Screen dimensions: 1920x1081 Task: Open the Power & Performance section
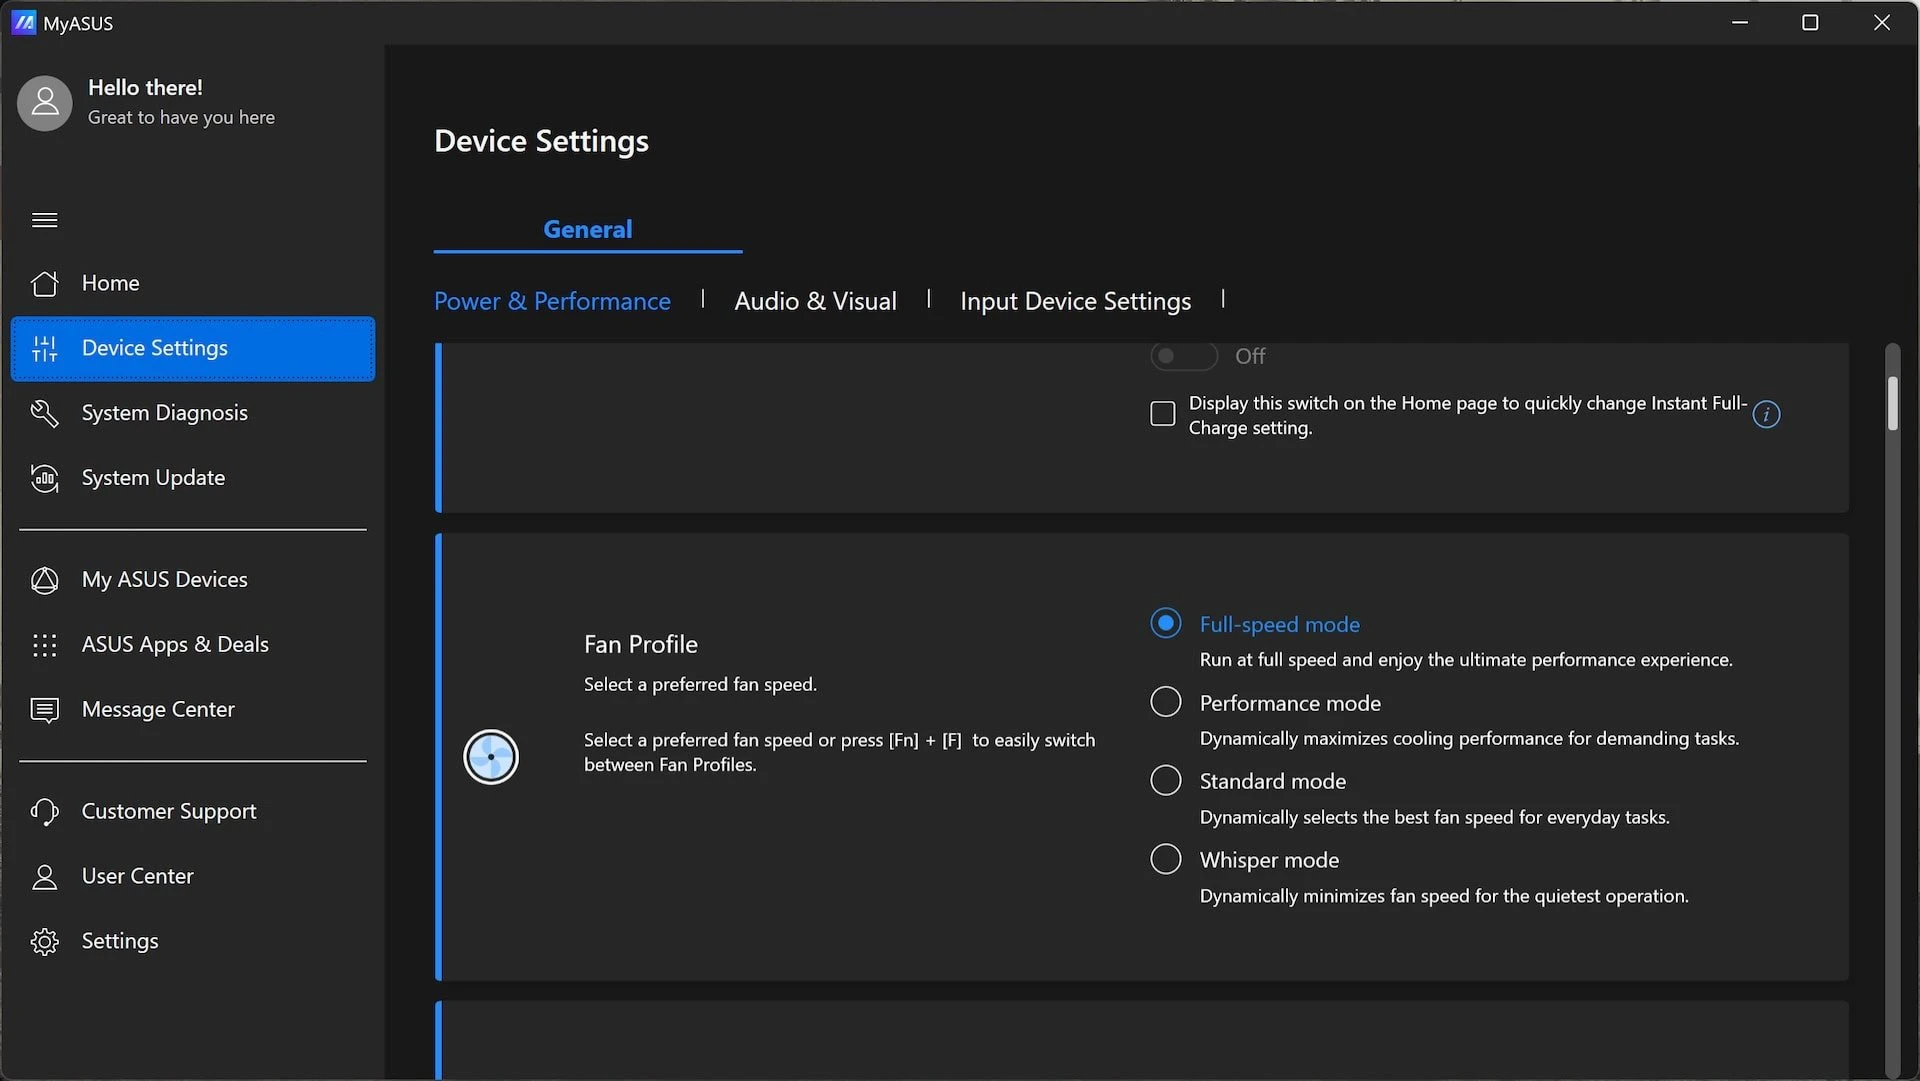point(552,301)
